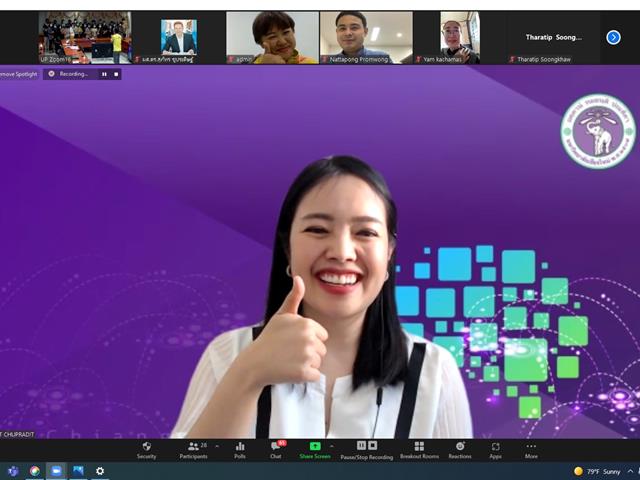
Task: Open the Reactions menu
Action: pyautogui.click(x=460, y=451)
